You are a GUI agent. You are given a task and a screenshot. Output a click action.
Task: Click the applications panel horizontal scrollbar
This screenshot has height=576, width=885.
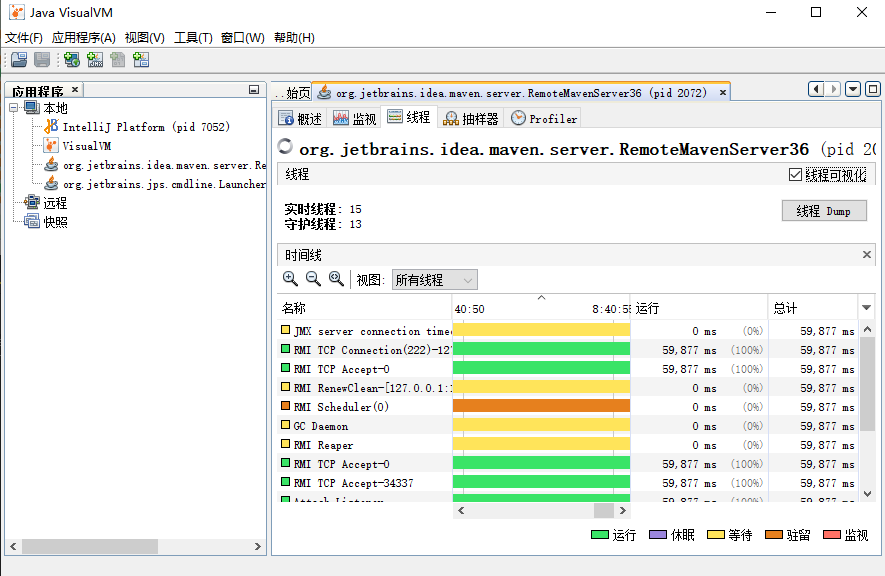point(90,546)
